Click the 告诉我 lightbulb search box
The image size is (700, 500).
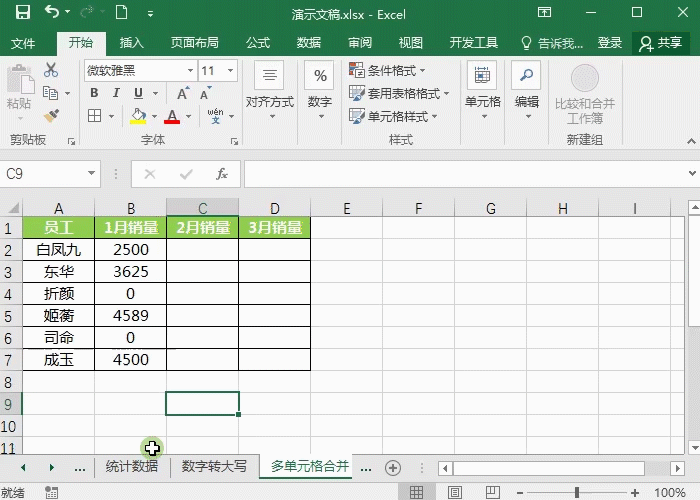(x=552, y=43)
